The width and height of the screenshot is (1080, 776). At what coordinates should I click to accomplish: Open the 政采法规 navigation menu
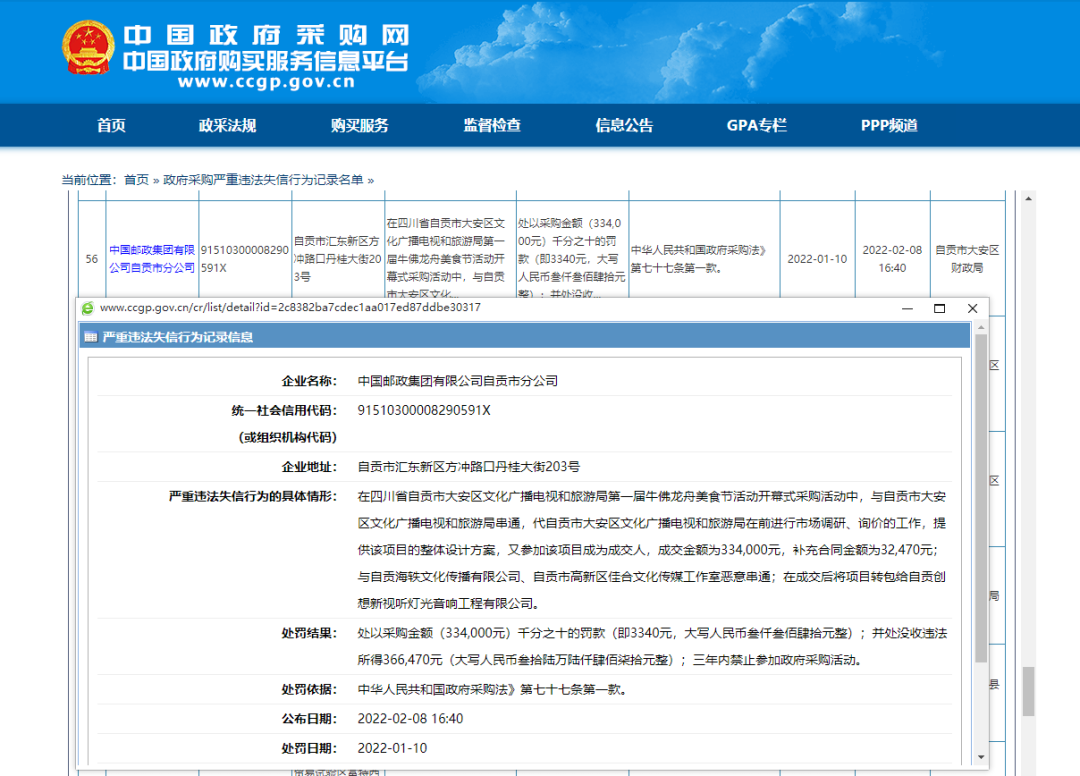click(x=227, y=125)
